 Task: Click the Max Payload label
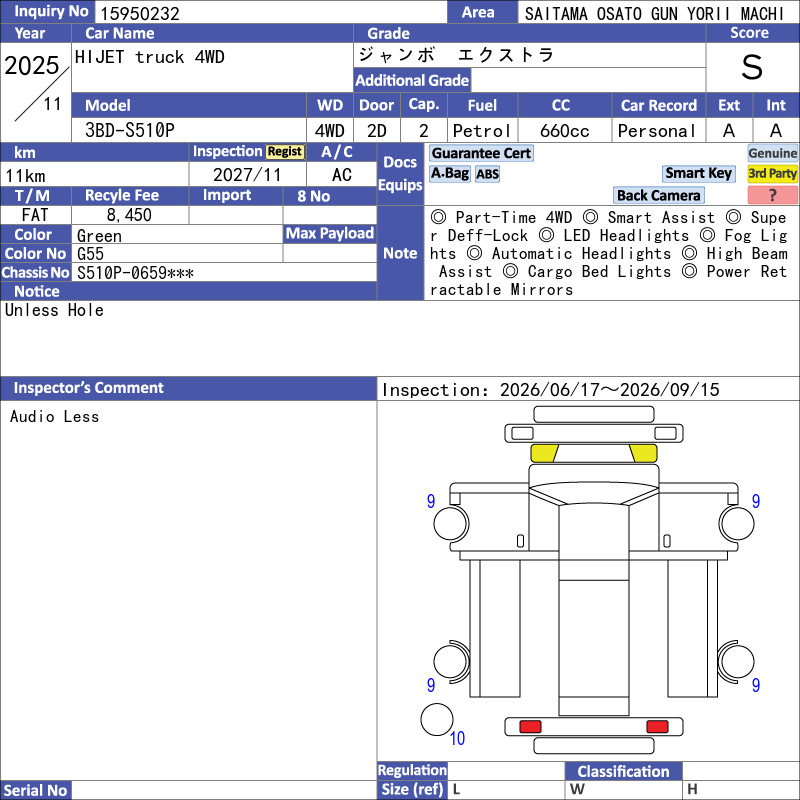pos(330,234)
